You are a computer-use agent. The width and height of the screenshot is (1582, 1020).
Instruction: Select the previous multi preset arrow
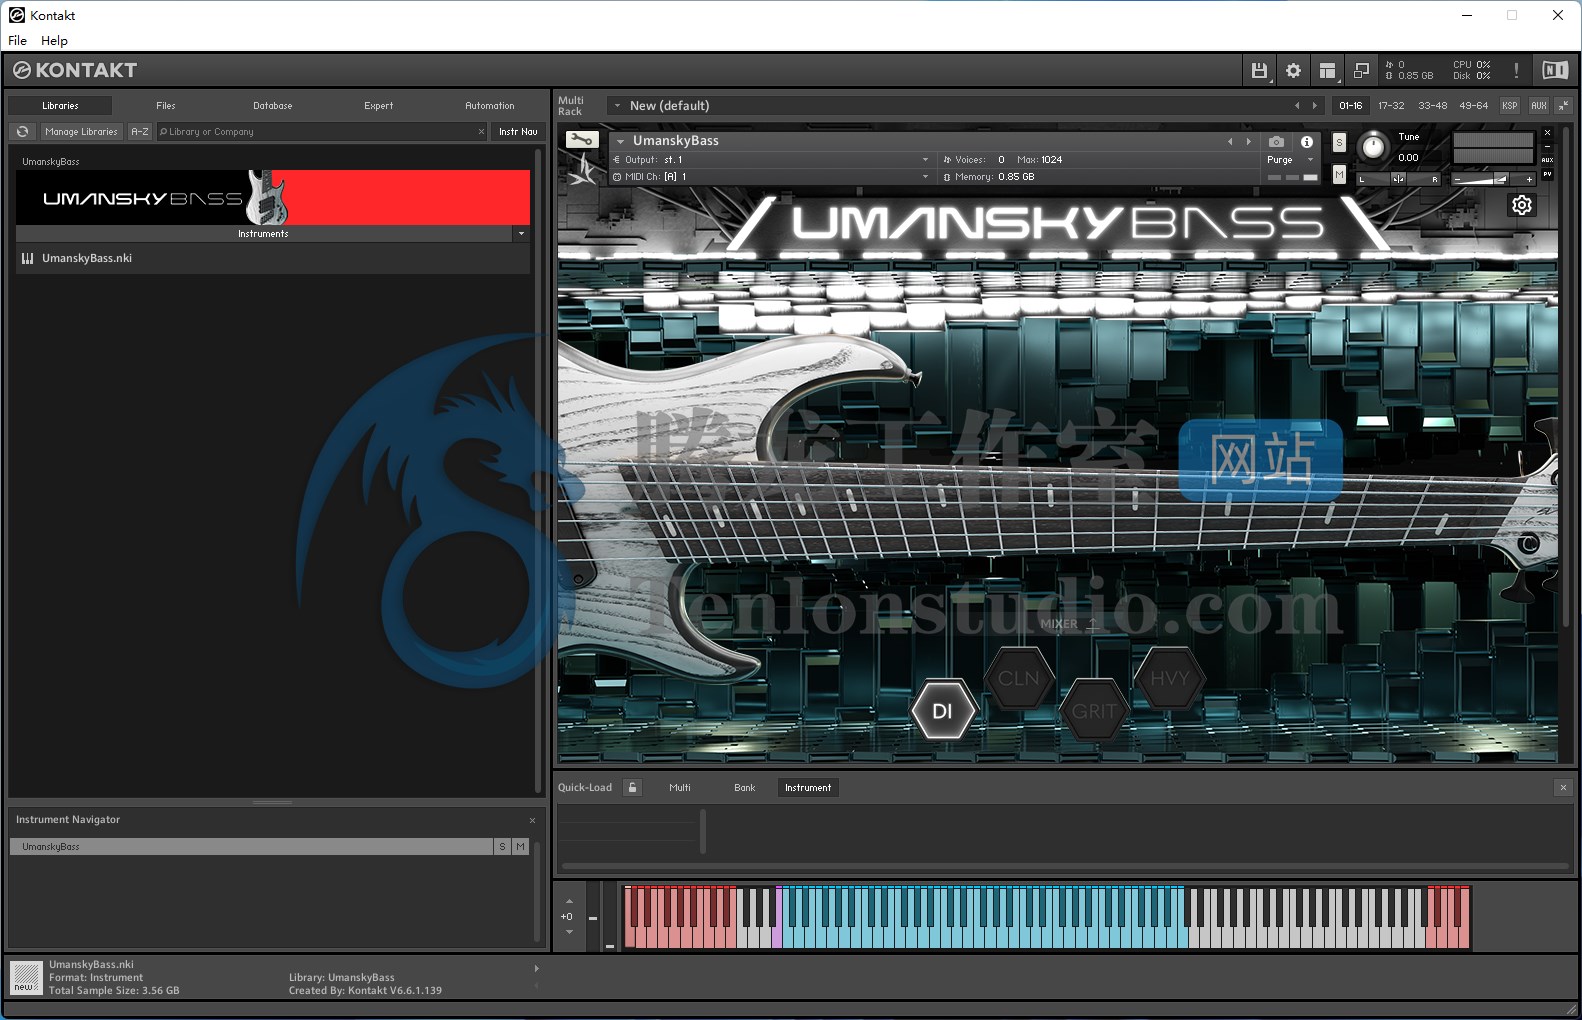[x=1297, y=105]
